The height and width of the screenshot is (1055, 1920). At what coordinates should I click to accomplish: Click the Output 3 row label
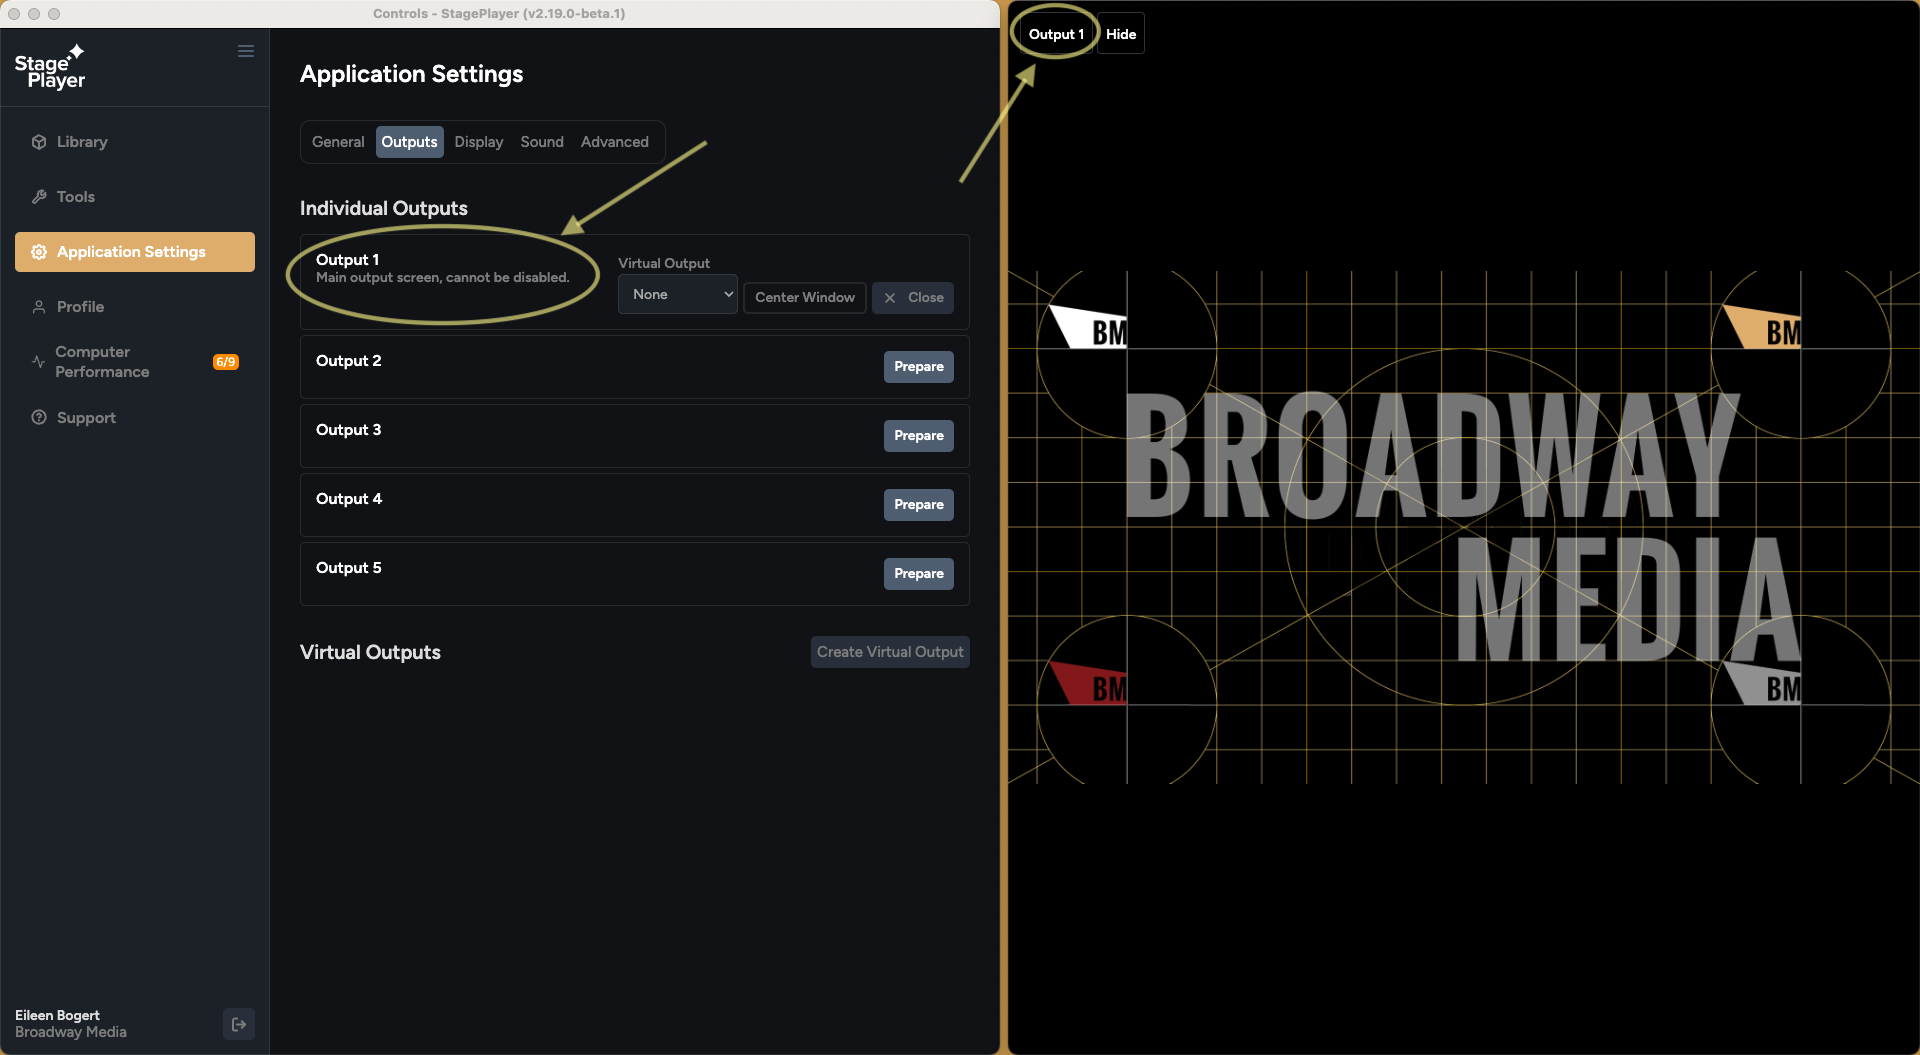[348, 430]
